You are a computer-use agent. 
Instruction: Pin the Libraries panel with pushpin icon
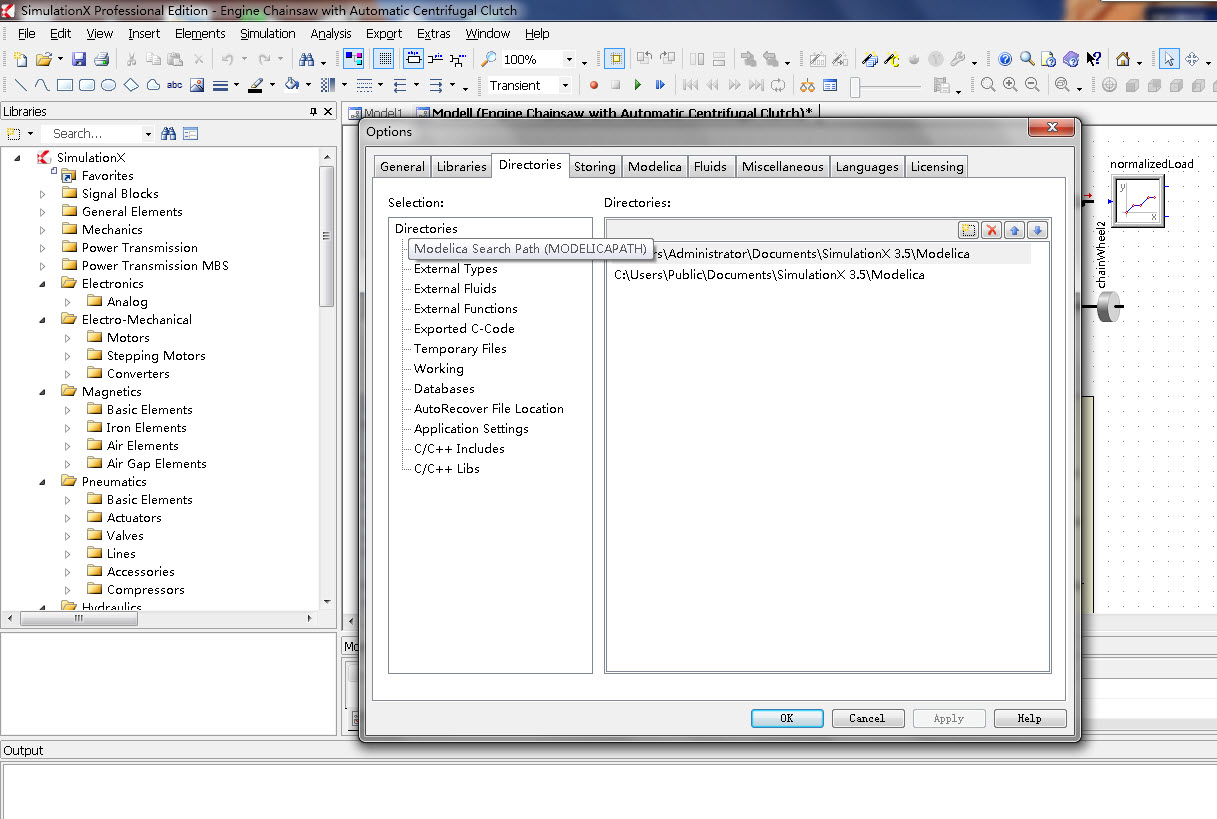point(313,112)
